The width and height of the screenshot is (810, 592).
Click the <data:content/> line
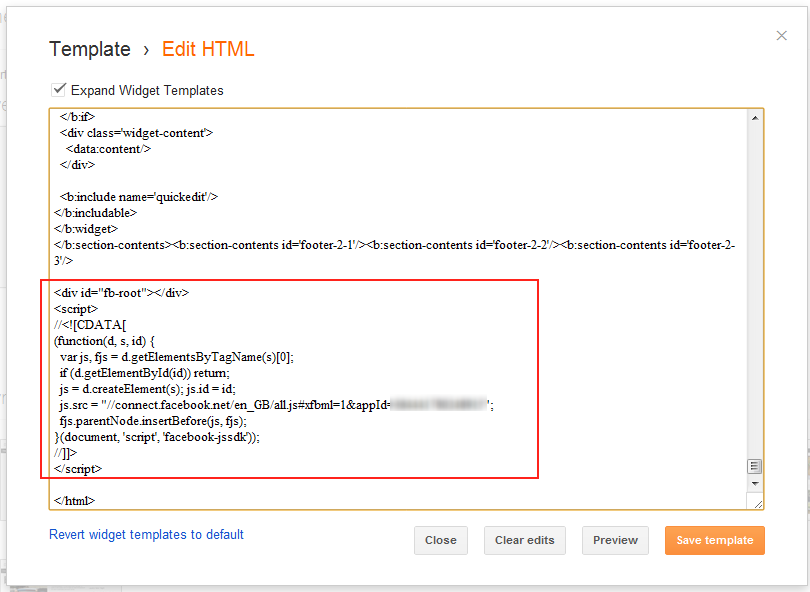coord(108,149)
